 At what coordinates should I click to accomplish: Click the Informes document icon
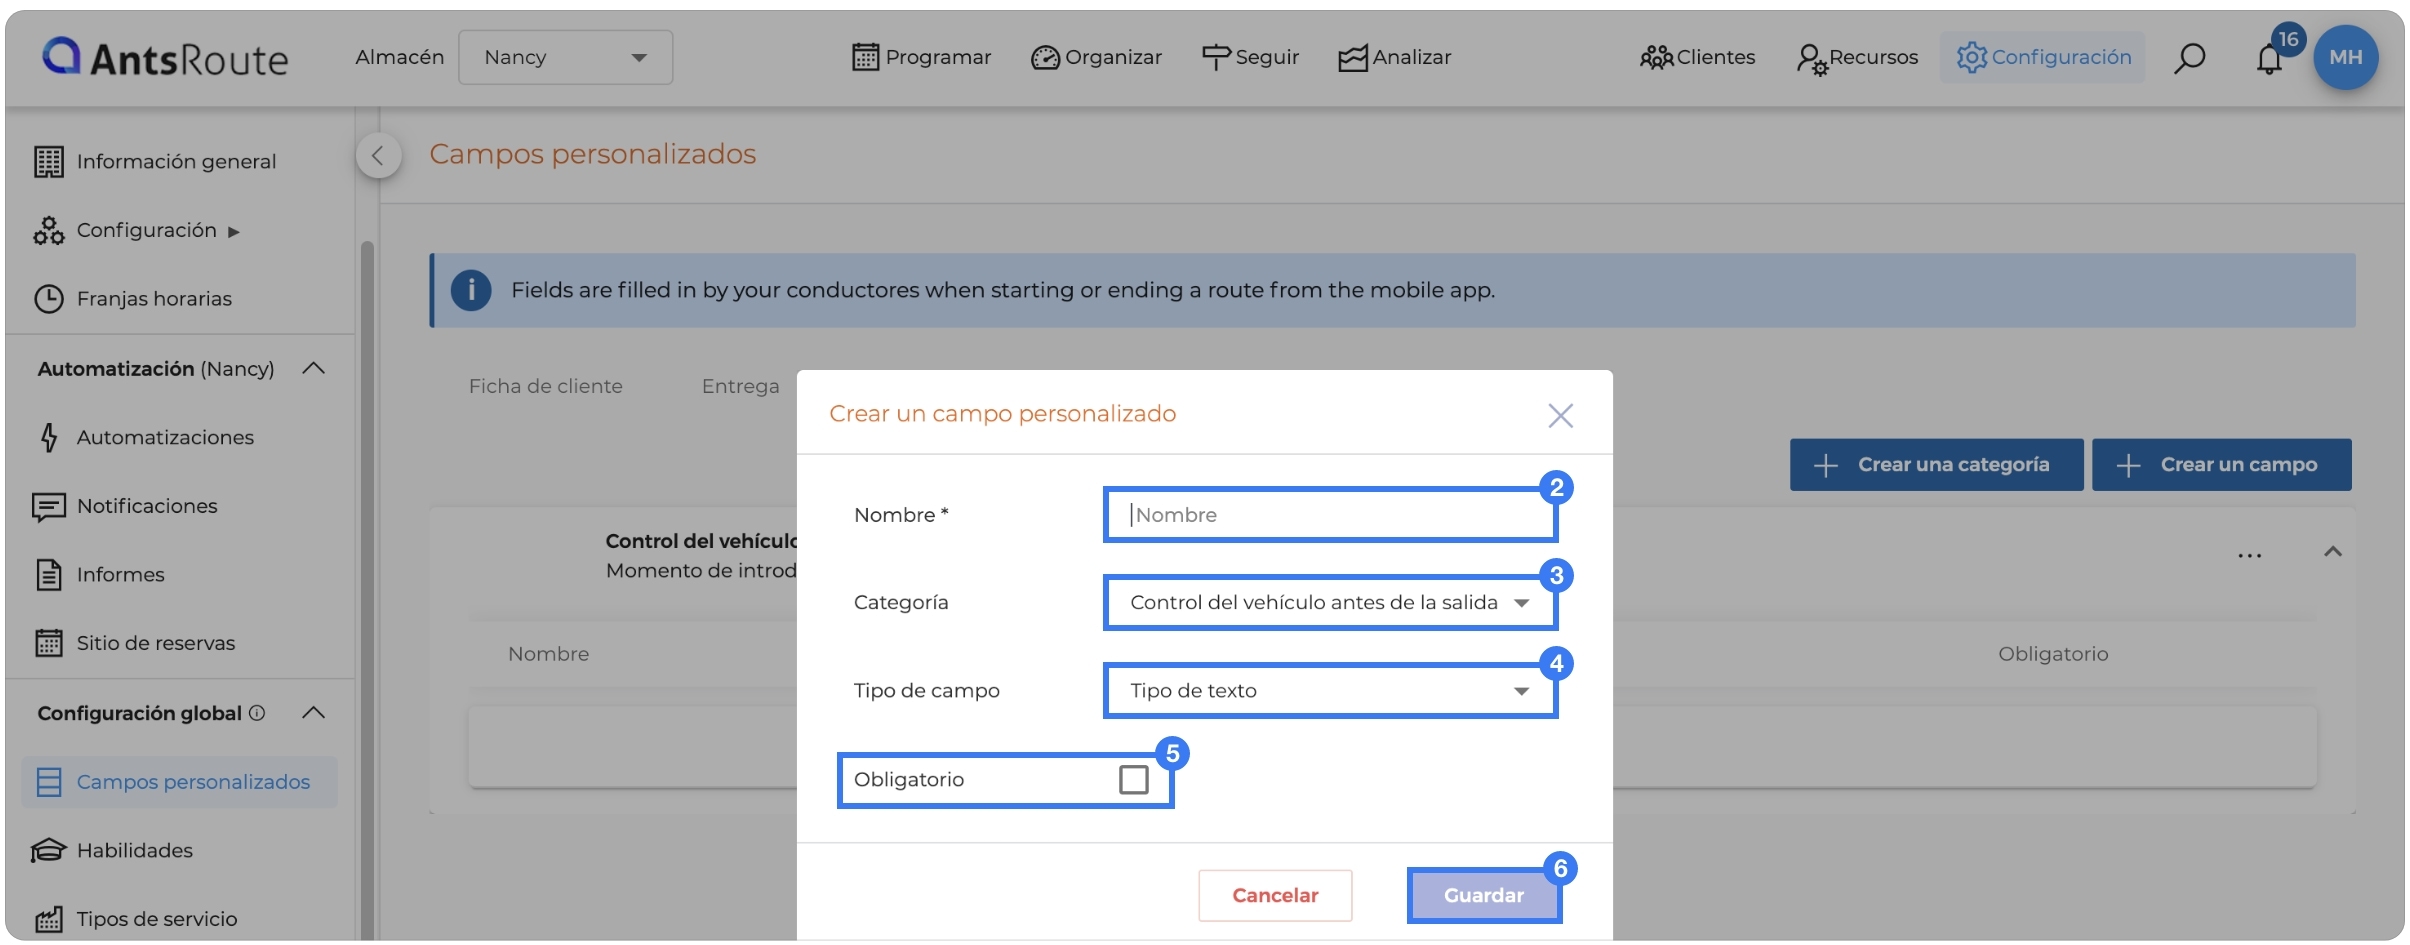48,574
